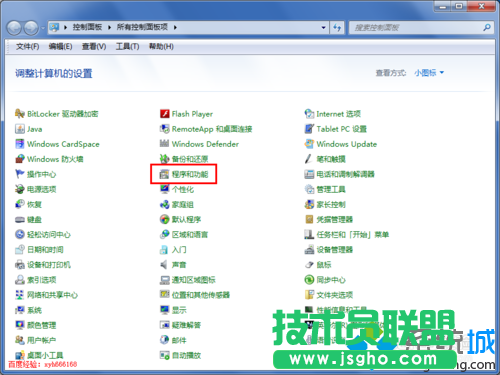The image size is (500, 375).
Task: Open 键盘 keyboard icon
Action: (20, 219)
